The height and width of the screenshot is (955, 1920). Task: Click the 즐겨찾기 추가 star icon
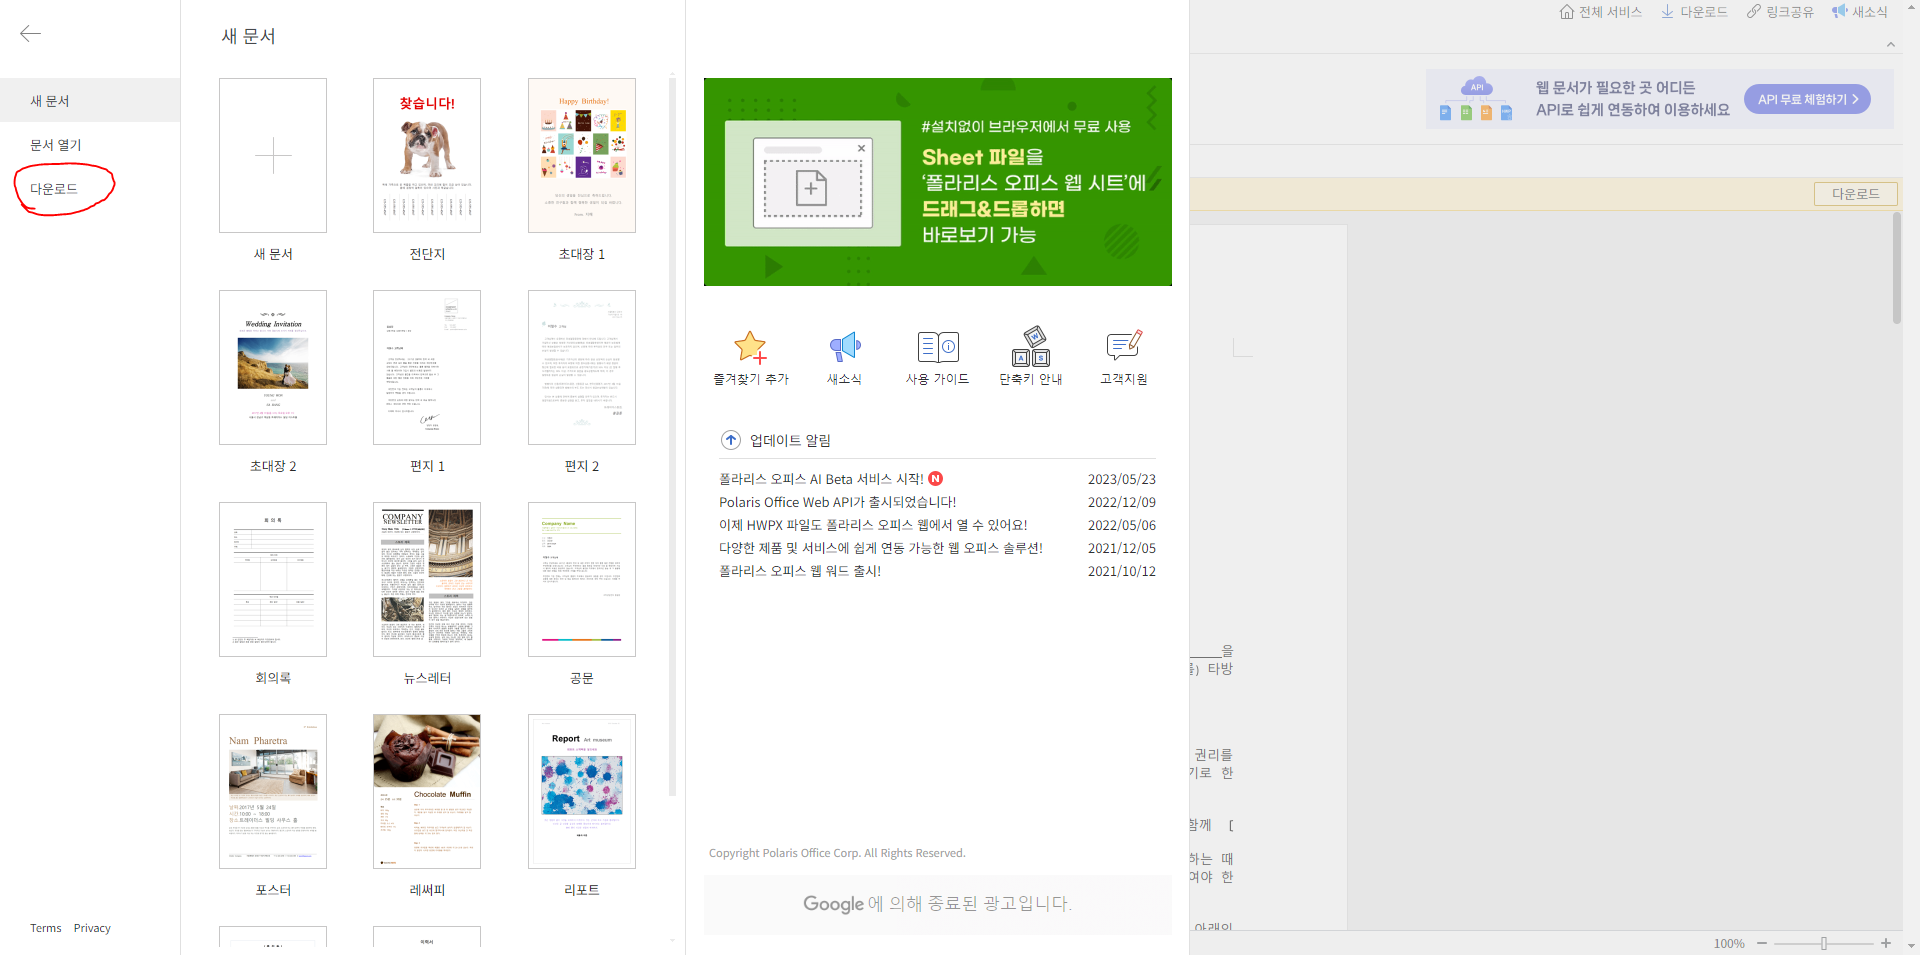(x=751, y=347)
